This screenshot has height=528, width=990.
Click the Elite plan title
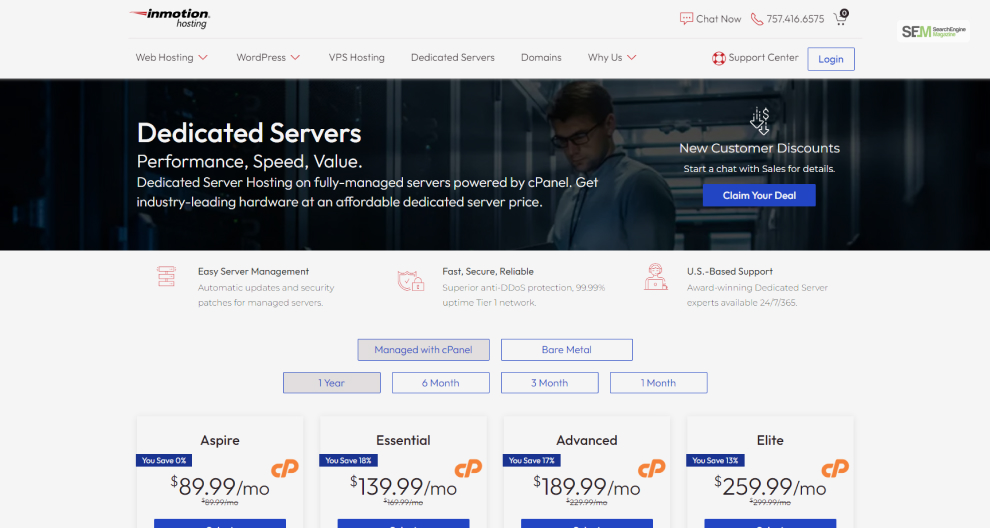[770, 440]
